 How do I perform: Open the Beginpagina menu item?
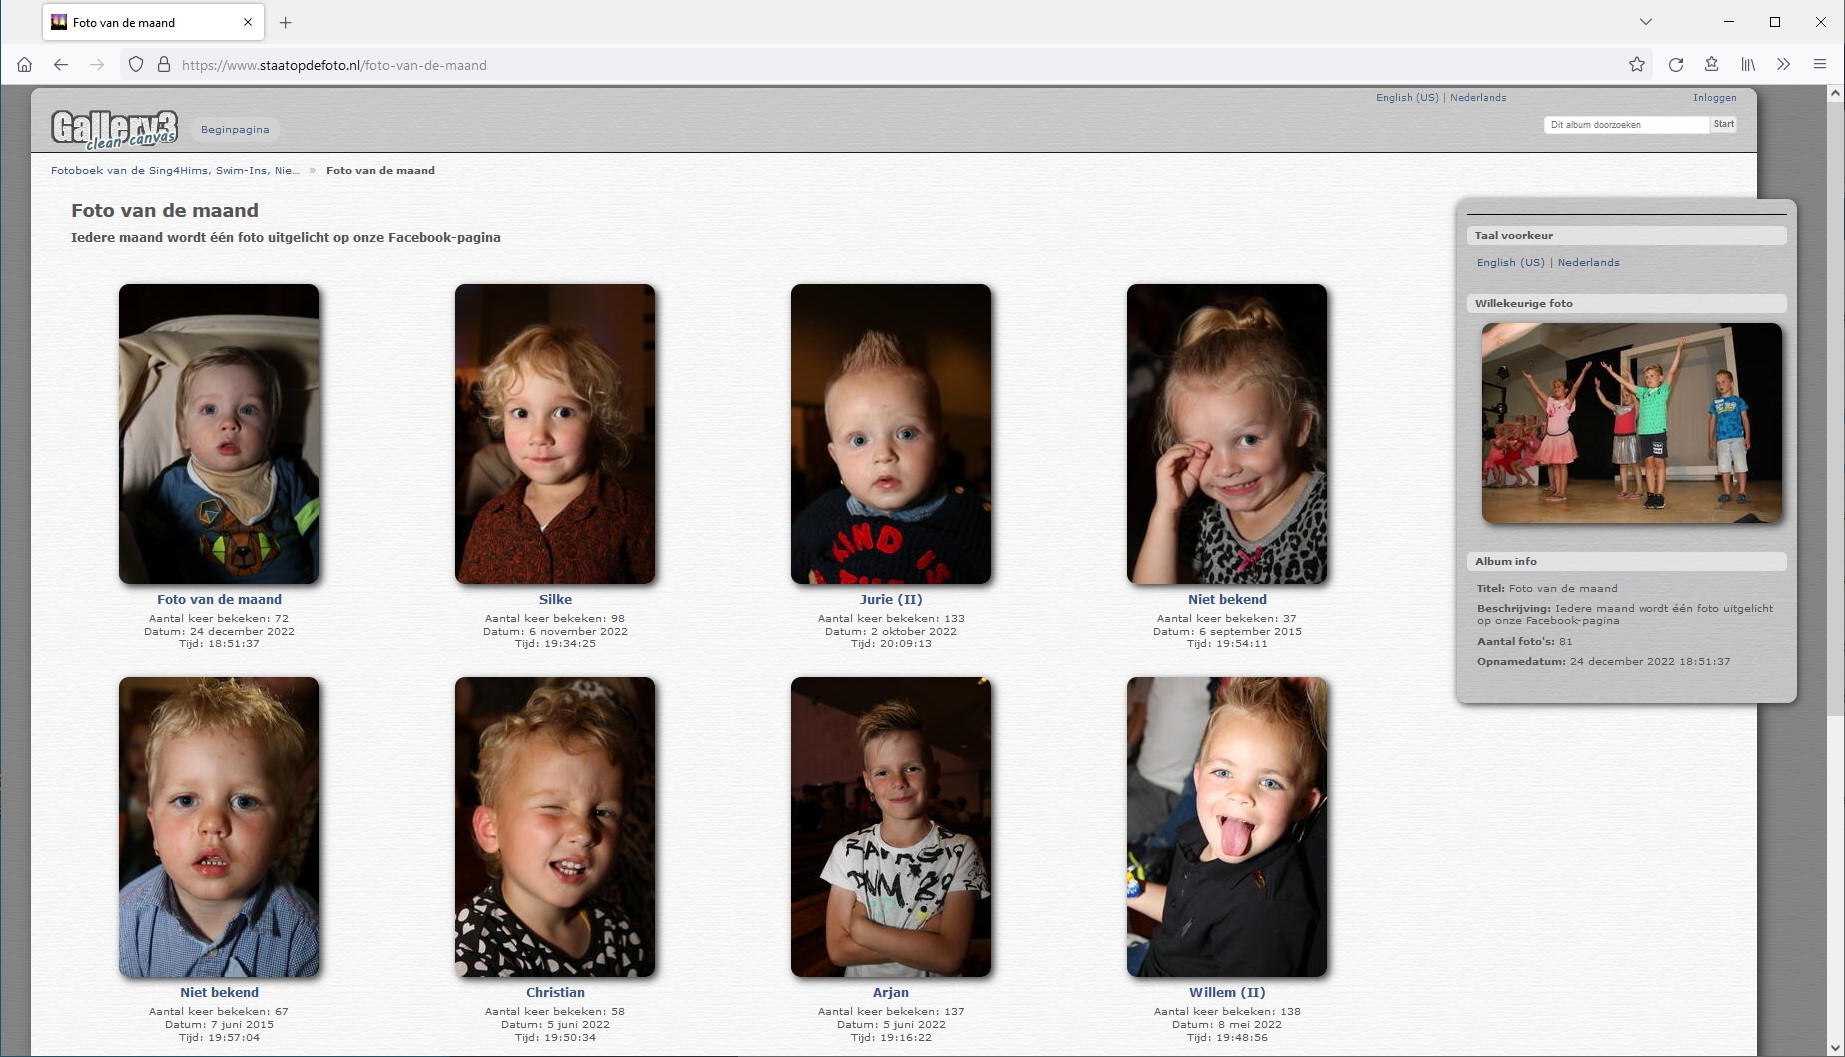pyautogui.click(x=235, y=129)
